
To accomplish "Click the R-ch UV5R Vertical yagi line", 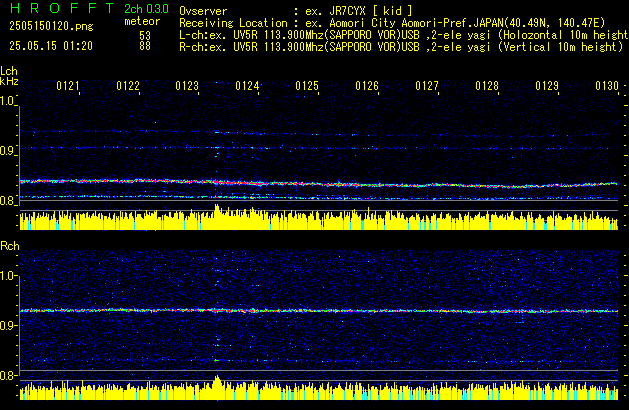I will [401, 47].
